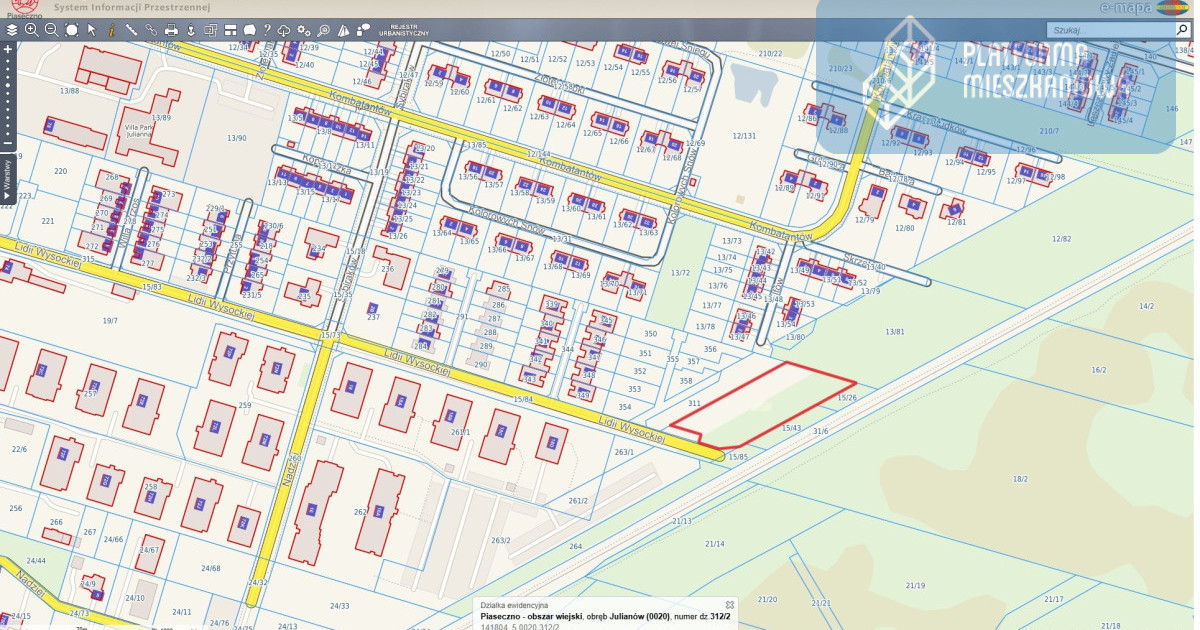Activate the zoom in magnifier tool
This screenshot has width=1200, height=630.
coord(32,30)
